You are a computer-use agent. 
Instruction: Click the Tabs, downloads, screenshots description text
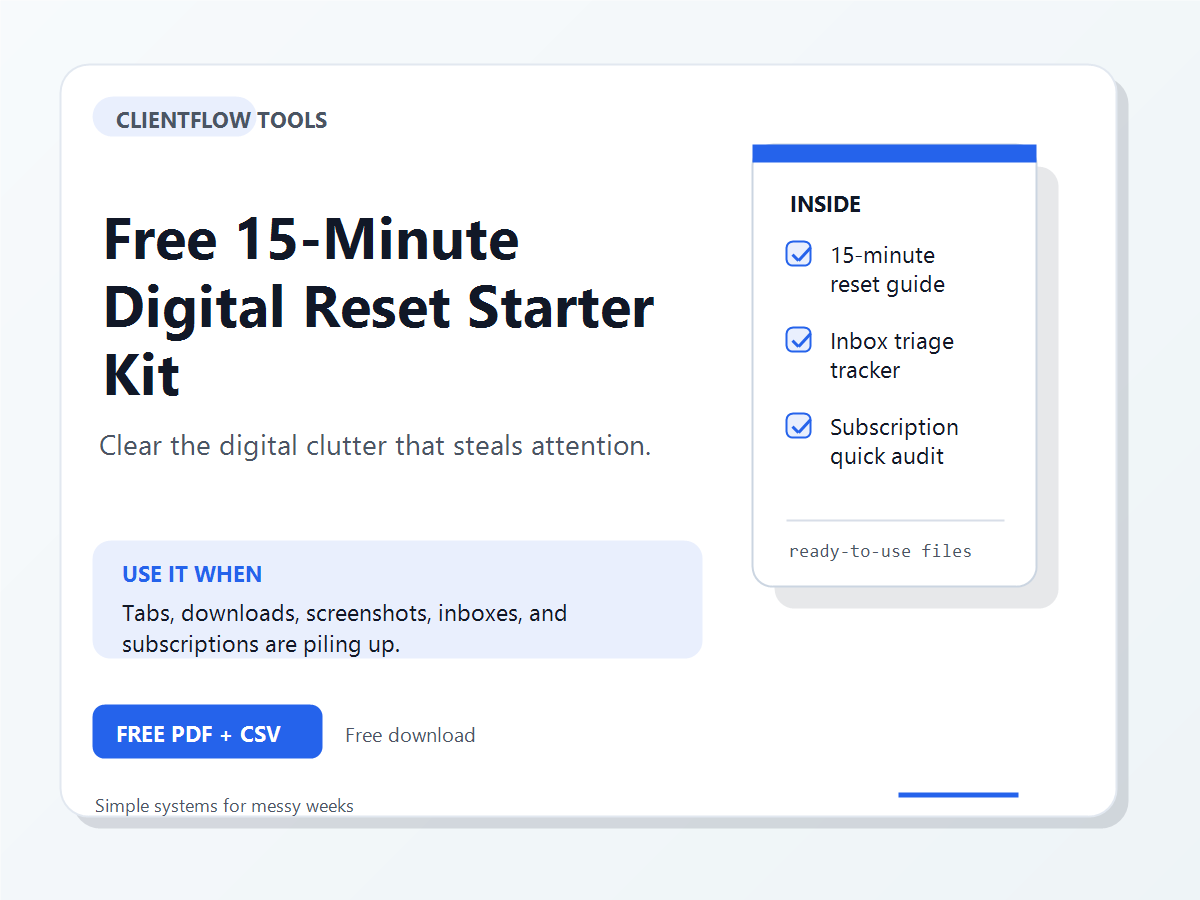tap(345, 628)
